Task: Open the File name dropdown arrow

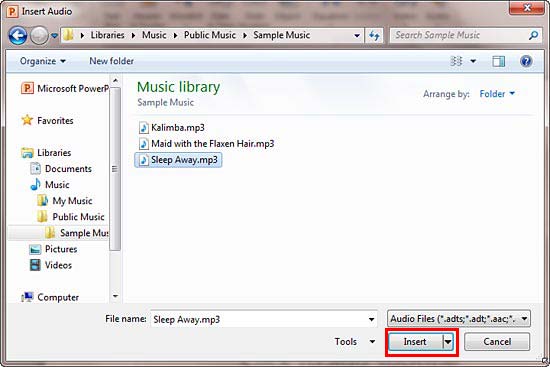Action: (371, 319)
